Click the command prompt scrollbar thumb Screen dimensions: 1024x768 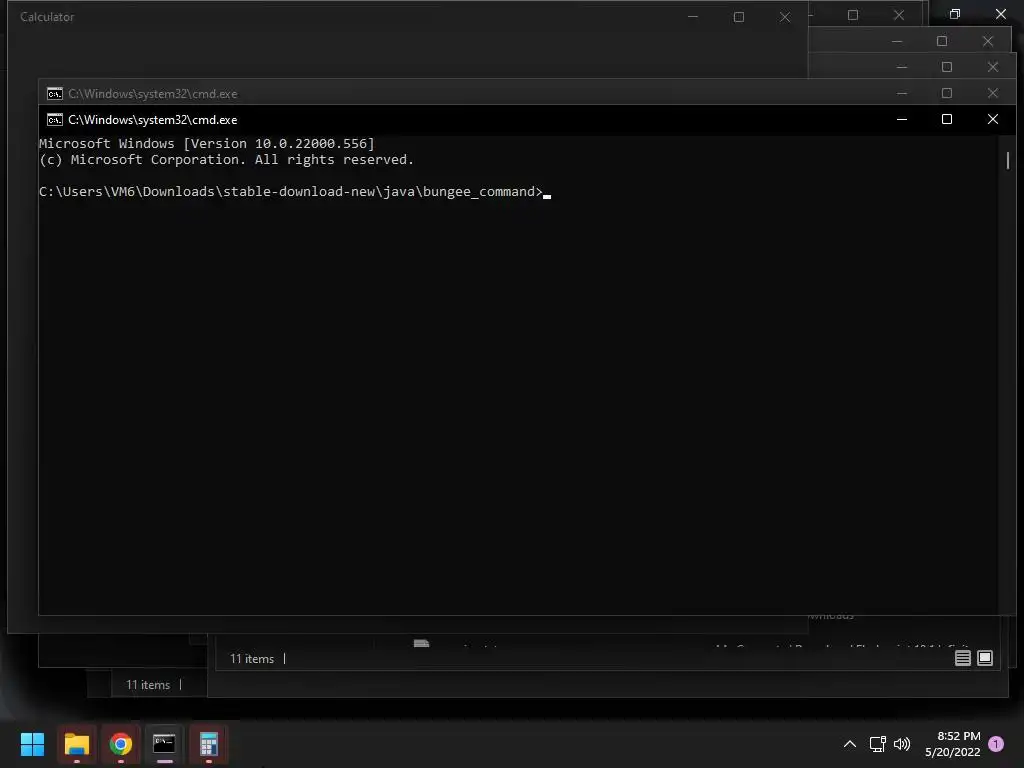(x=1008, y=160)
